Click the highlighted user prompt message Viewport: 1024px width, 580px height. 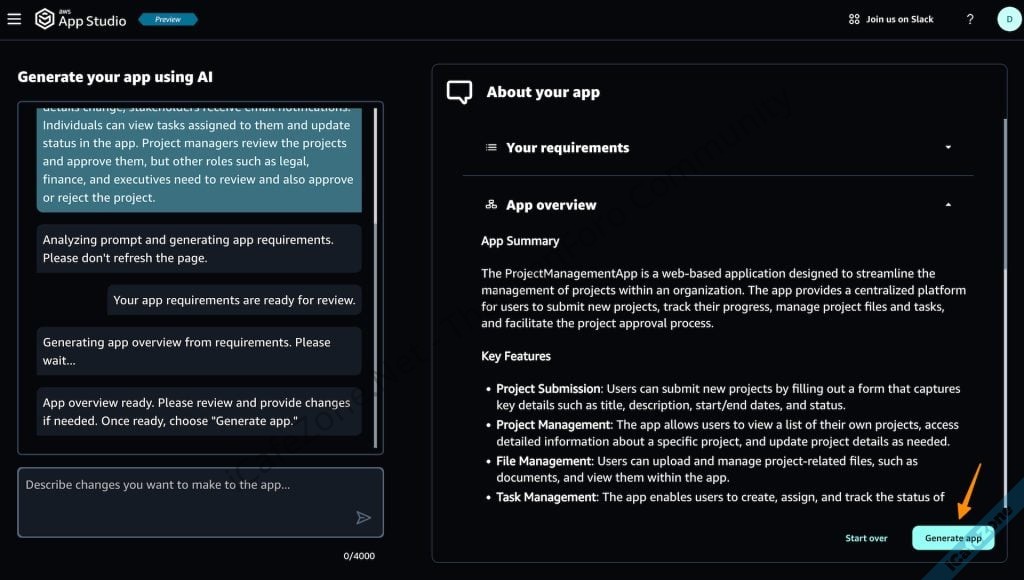click(199, 160)
